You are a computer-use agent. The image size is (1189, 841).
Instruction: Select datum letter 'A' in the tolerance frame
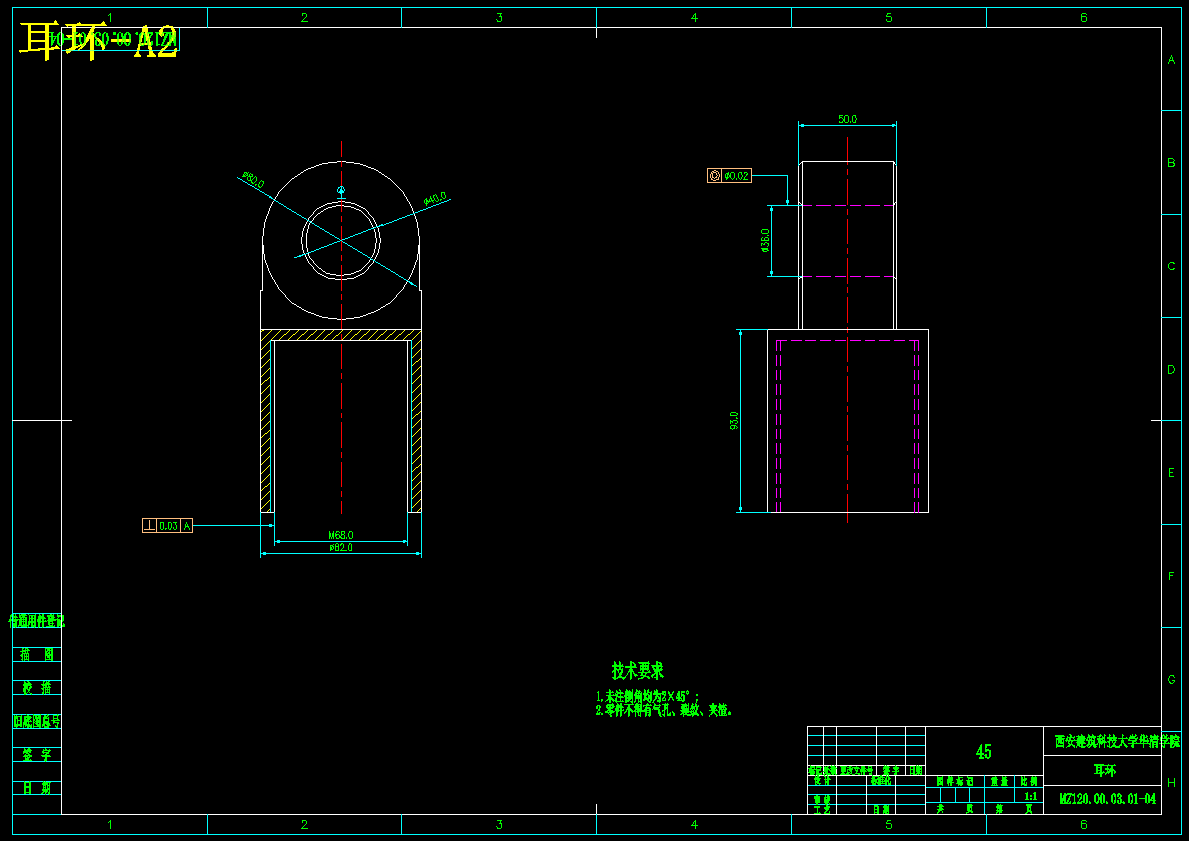pos(187,526)
